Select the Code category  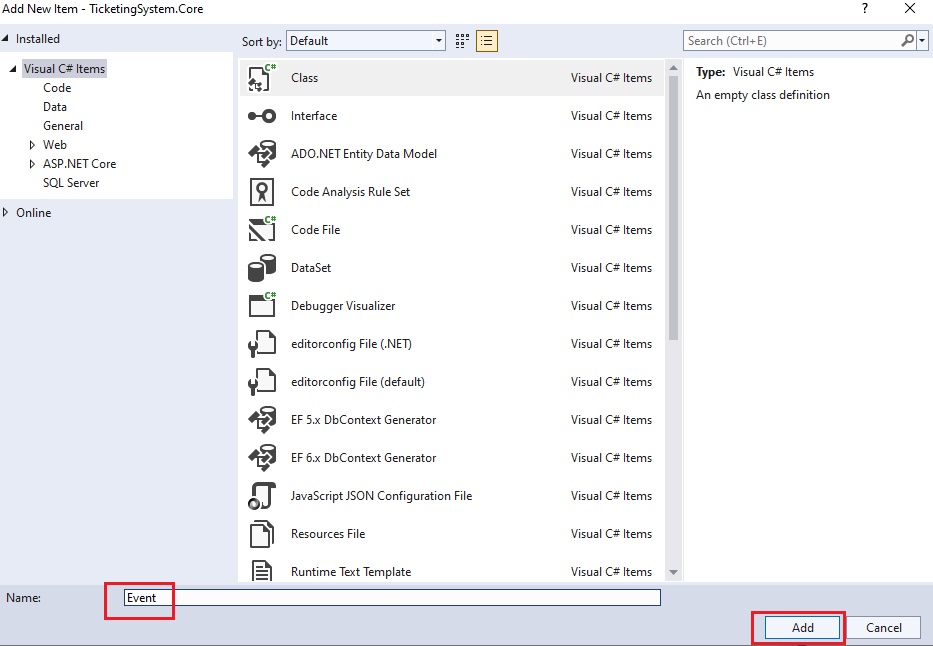coord(57,88)
